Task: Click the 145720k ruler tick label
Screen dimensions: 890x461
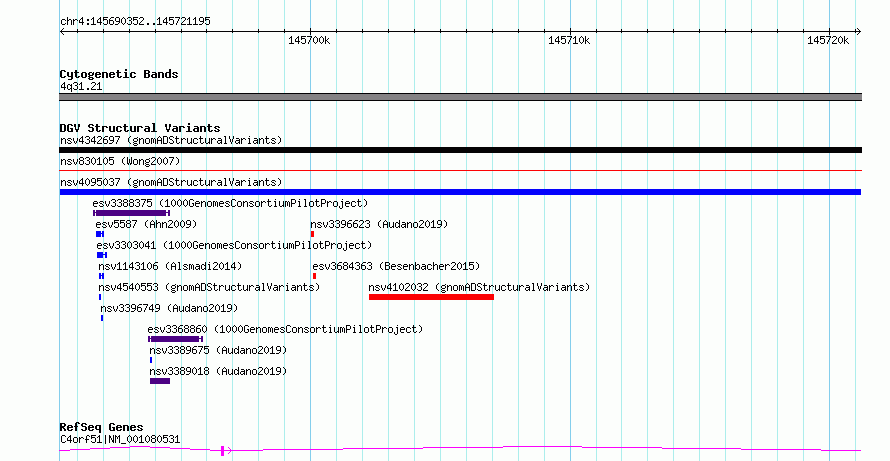Action: coord(828,40)
